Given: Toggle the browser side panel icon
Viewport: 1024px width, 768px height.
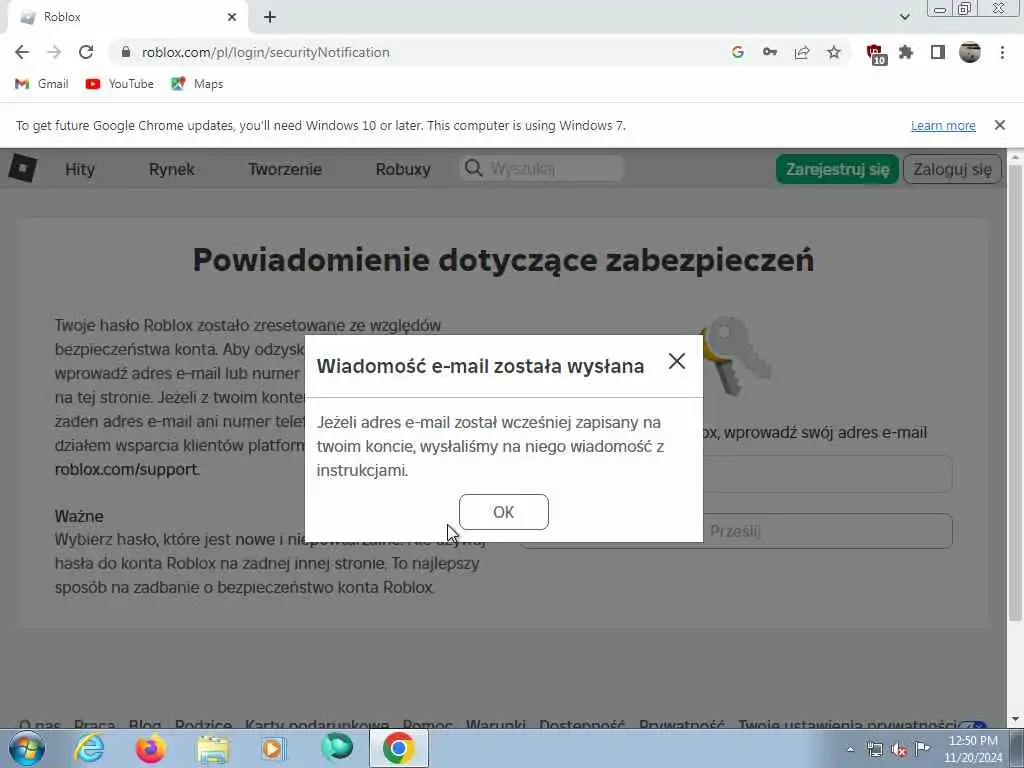Looking at the screenshot, I should pyautogui.click(x=938, y=52).
